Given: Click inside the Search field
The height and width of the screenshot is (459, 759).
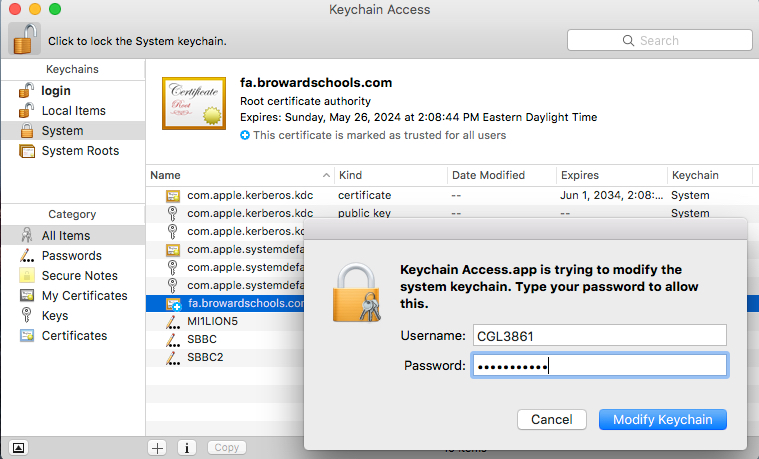Looking at the screenshot, I should pyautogui.click(x=660, y=40).
